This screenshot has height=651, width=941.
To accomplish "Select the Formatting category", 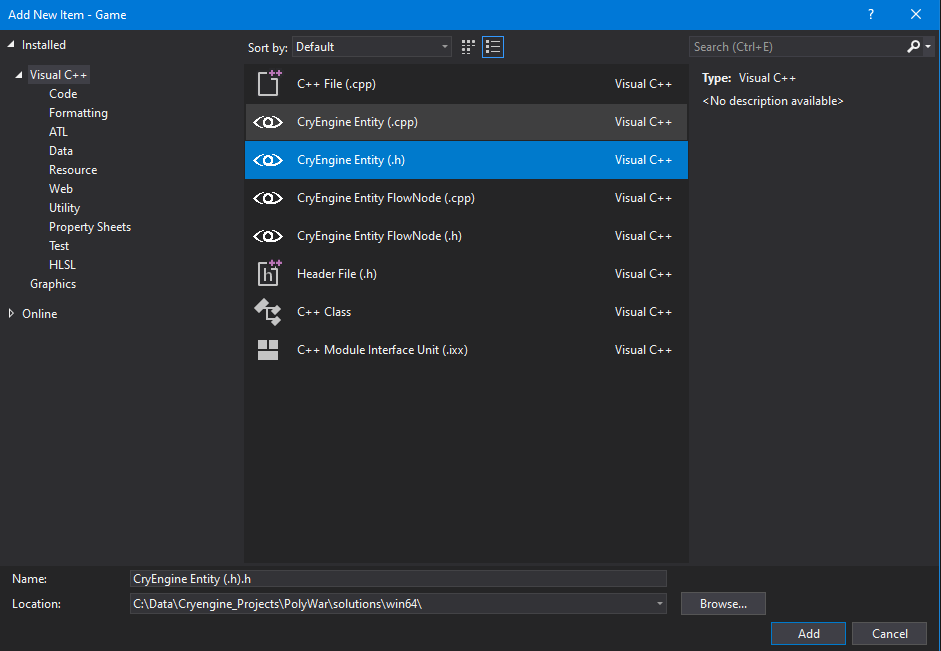I will point(79,113).
